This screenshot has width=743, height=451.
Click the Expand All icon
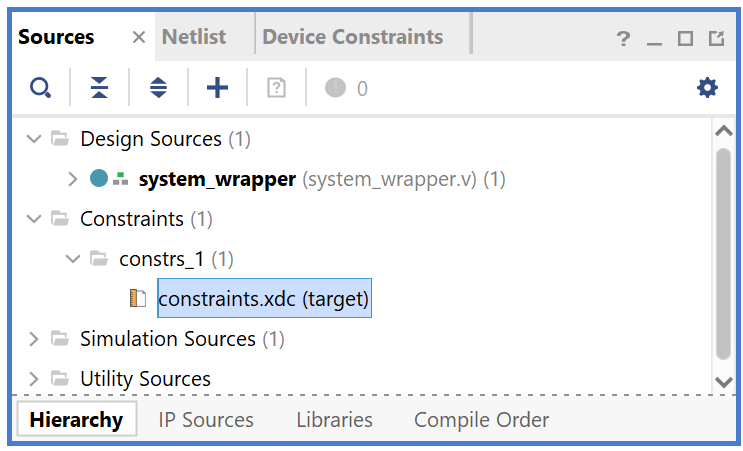158,88
